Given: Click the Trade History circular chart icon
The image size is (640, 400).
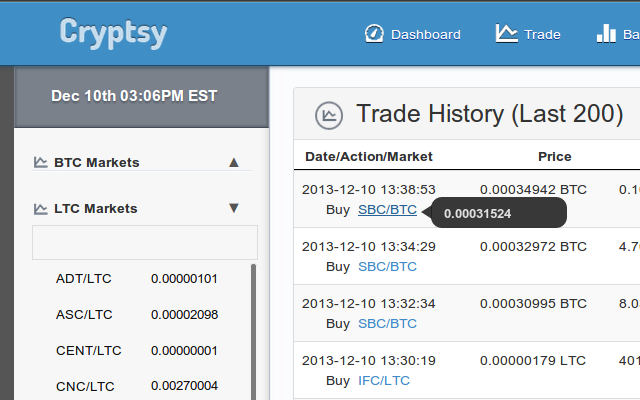Looking at the screenshot, I should pyautogui.click(x=329, y=116).
